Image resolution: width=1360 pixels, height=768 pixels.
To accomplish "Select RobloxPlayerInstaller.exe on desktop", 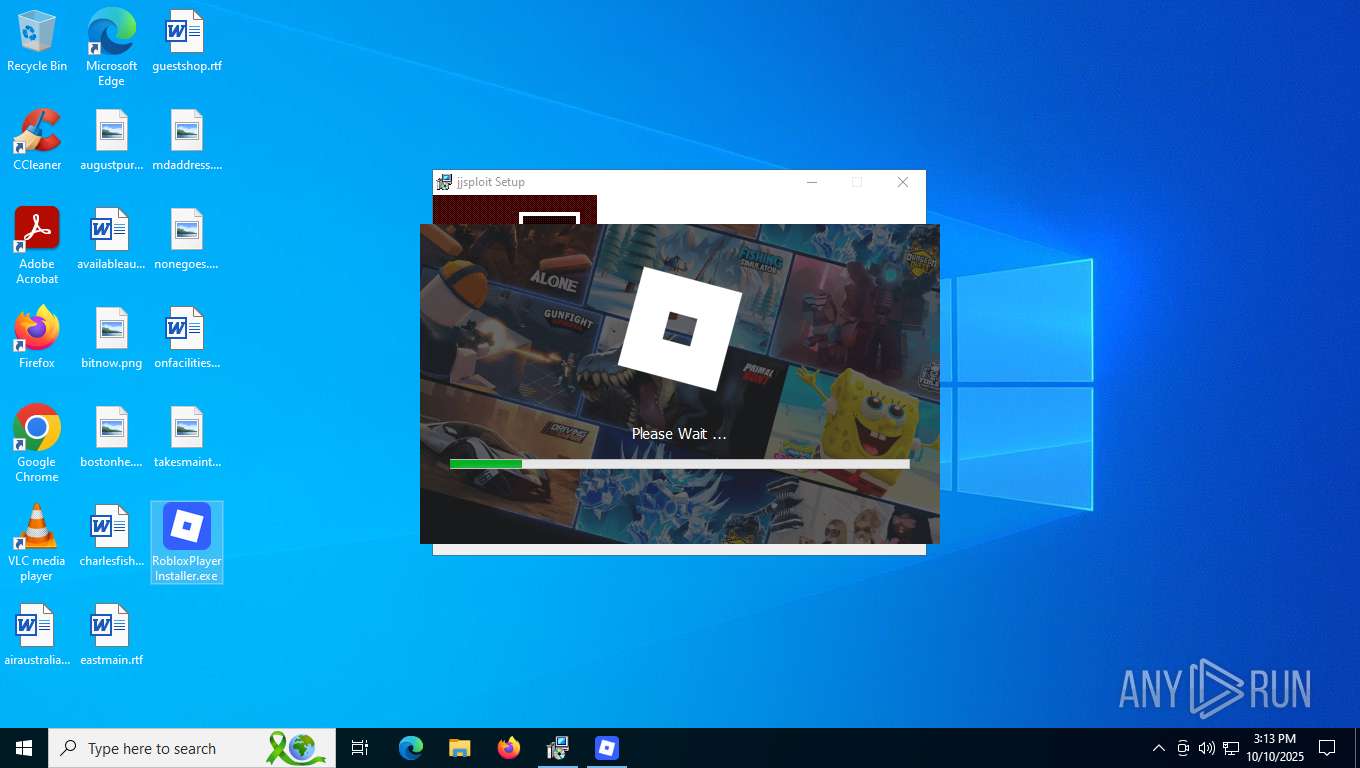I will pyautogui.click(x=187, y=542).
